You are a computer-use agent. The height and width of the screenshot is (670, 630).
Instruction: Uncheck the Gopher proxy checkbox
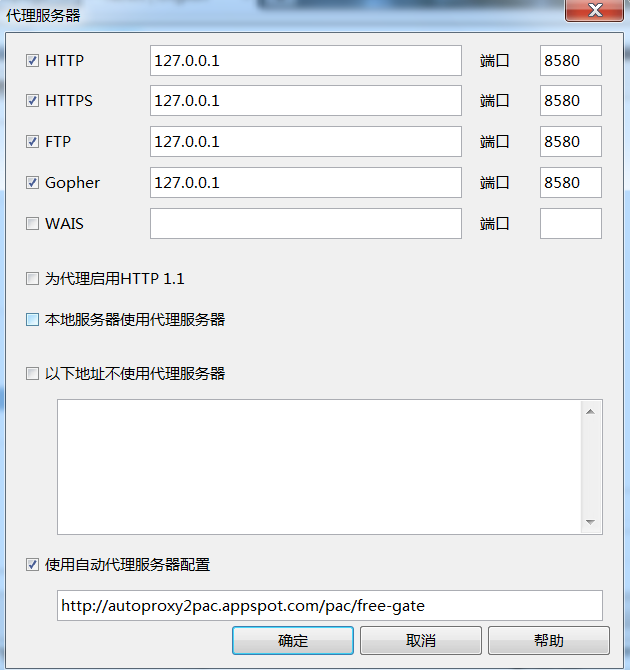[x=32, y=183]
